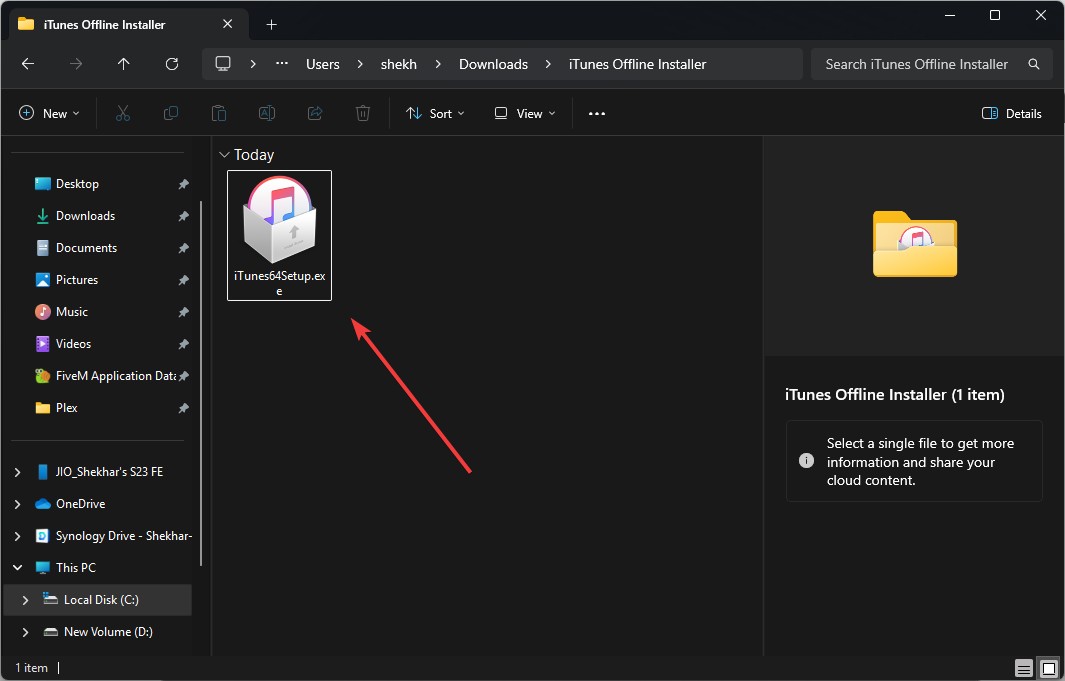Click the Cut scissors icon
Viewport: 1065px width, 681px height.
123,113
